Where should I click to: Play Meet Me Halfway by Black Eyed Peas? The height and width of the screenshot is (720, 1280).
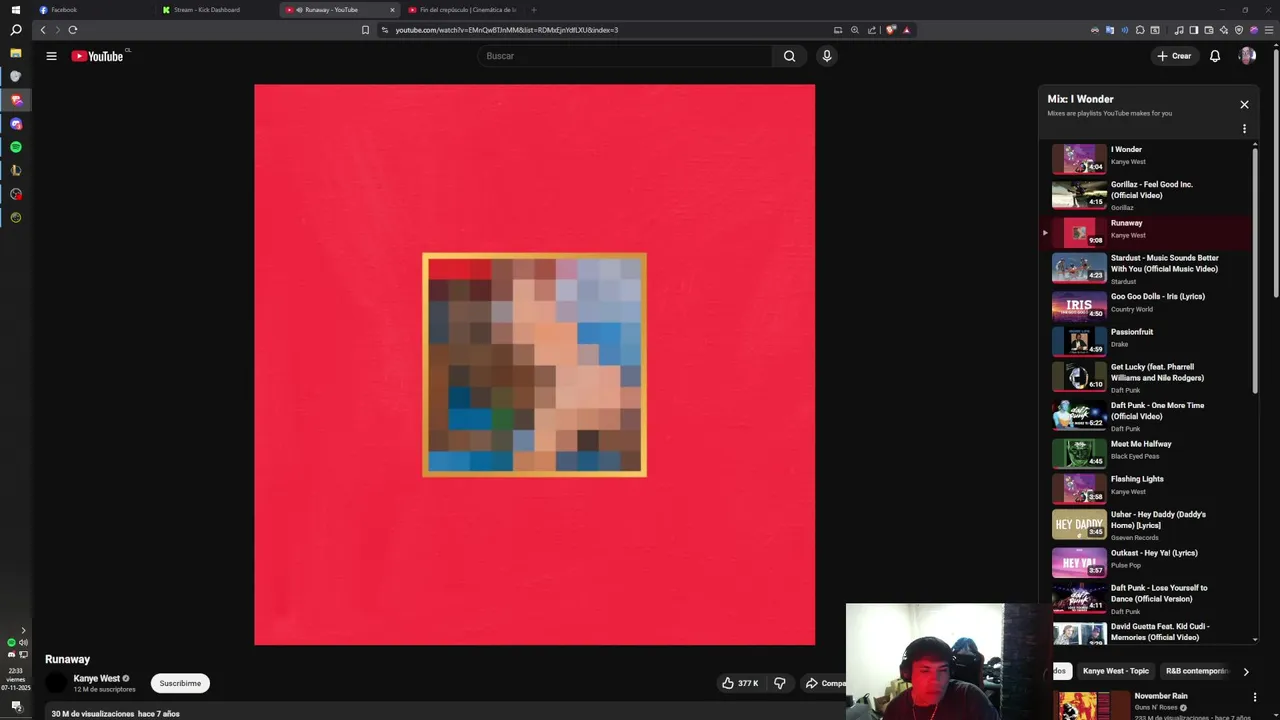click(x=1145, y=453)
